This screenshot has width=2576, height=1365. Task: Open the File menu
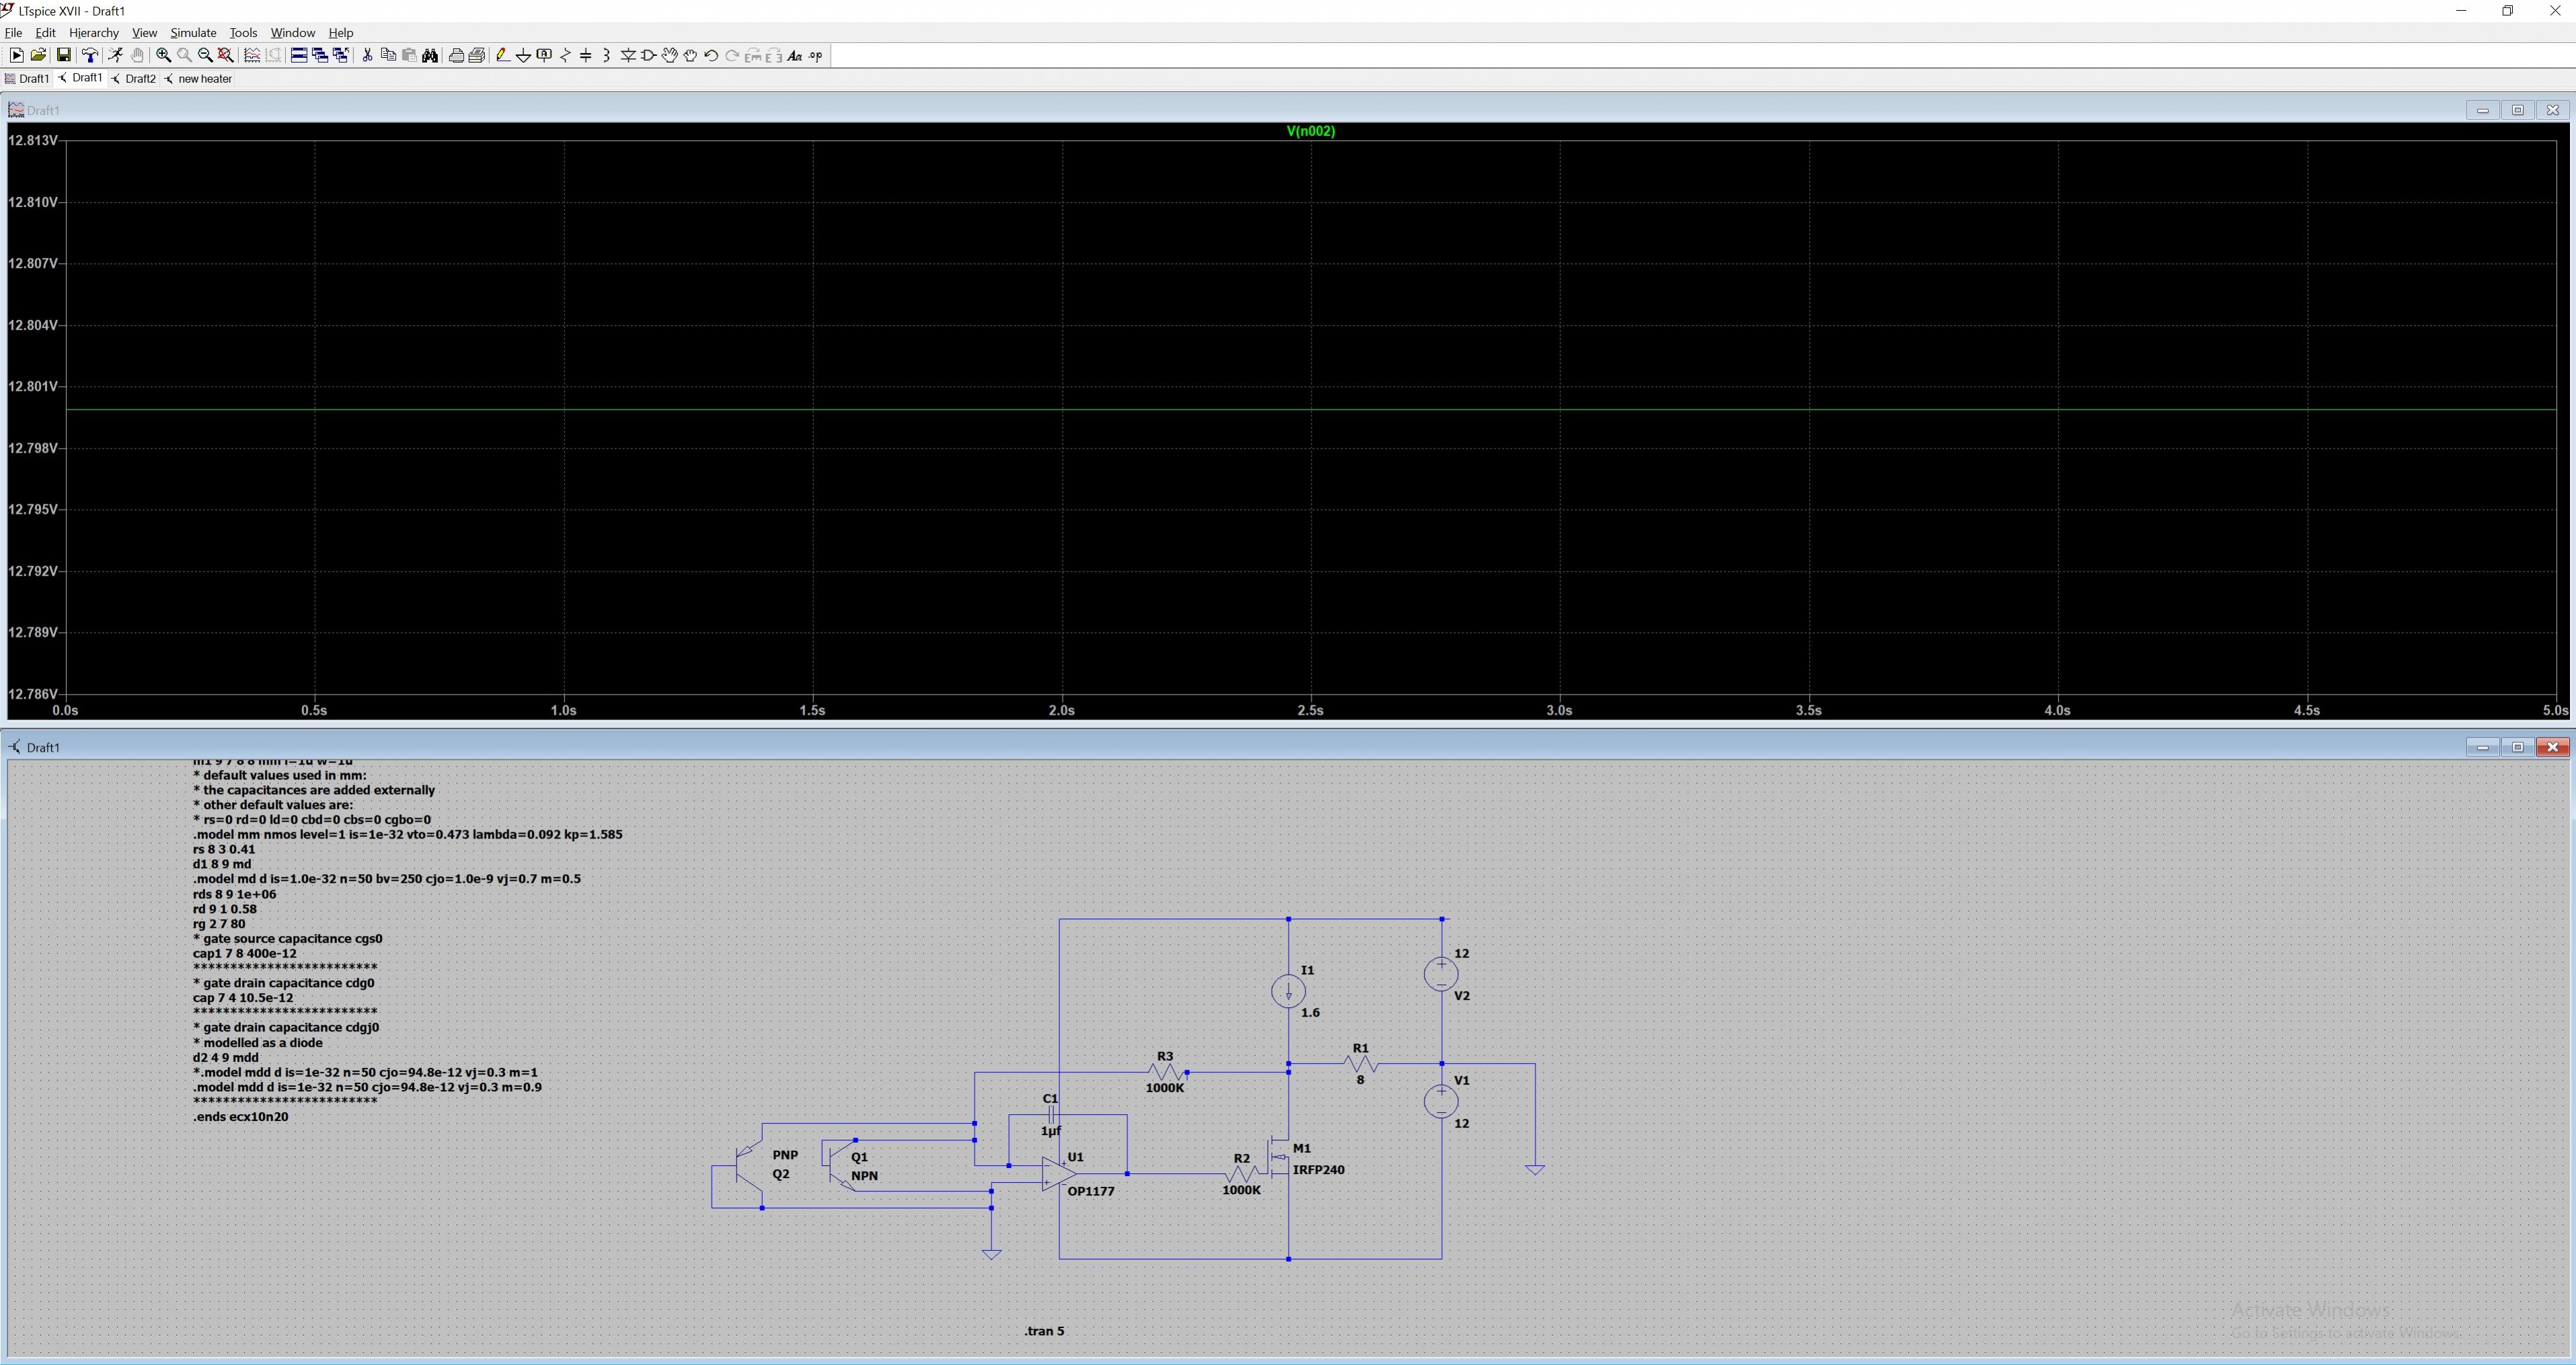tap(13, 33)
